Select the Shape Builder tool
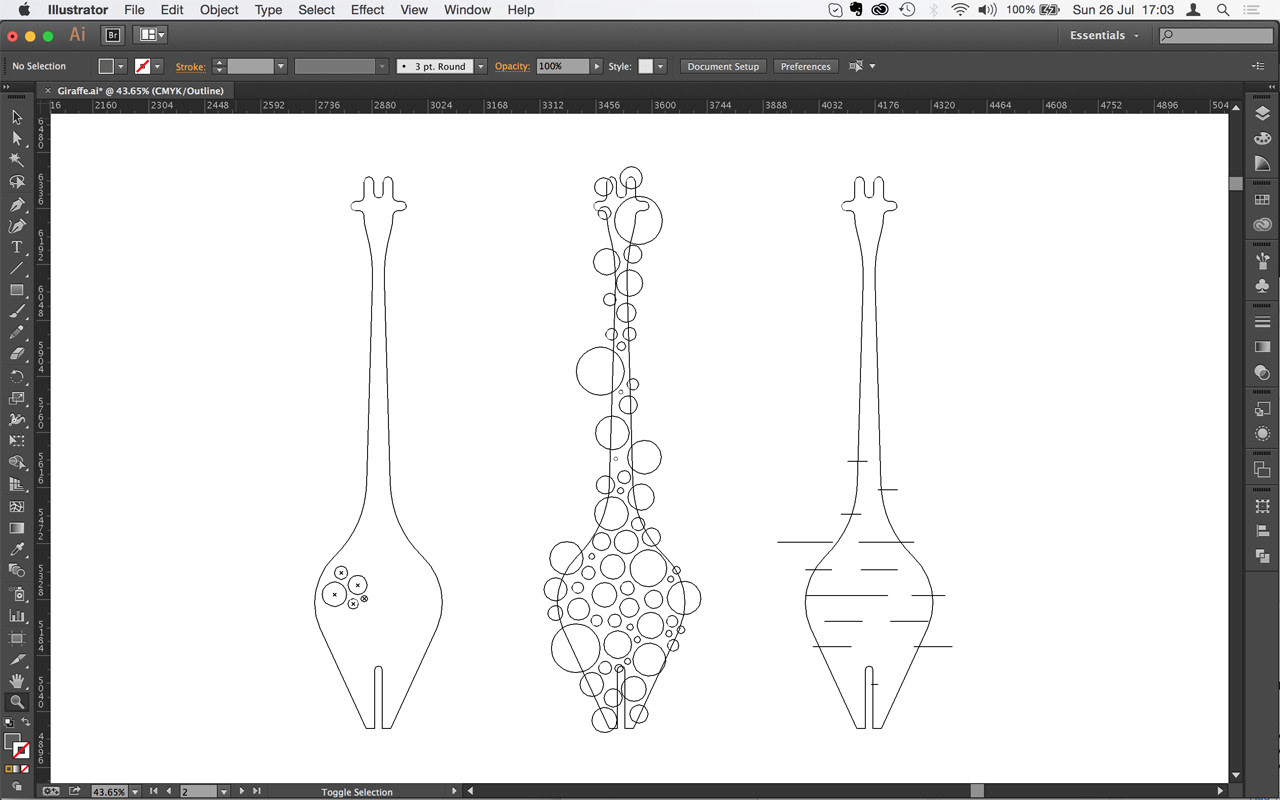 (x=17, y=463)
